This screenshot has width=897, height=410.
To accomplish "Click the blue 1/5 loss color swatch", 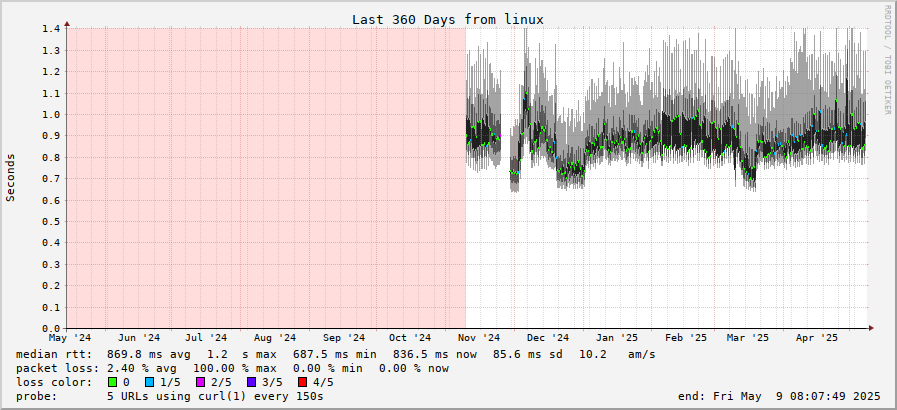I will [150, 382].
